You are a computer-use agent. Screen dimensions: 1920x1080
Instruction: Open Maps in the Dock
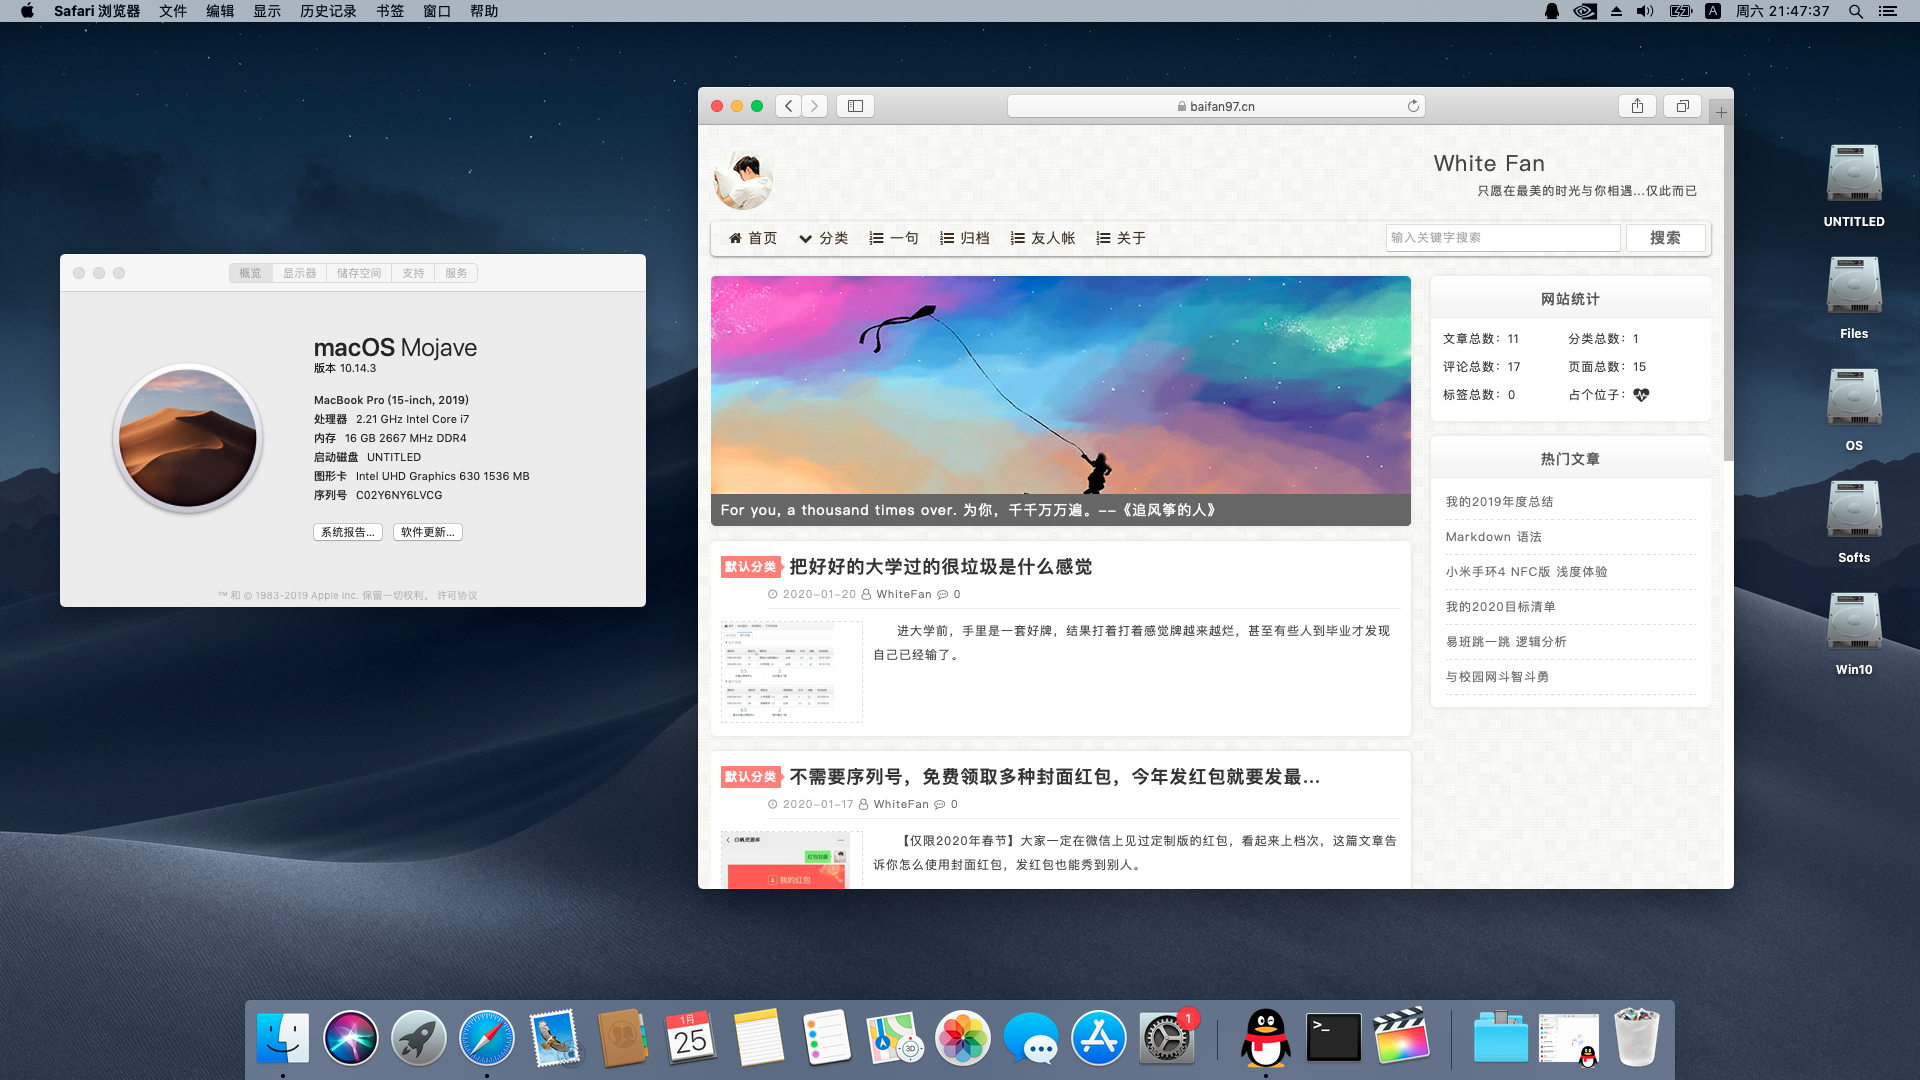click(x=895, y=1038)
